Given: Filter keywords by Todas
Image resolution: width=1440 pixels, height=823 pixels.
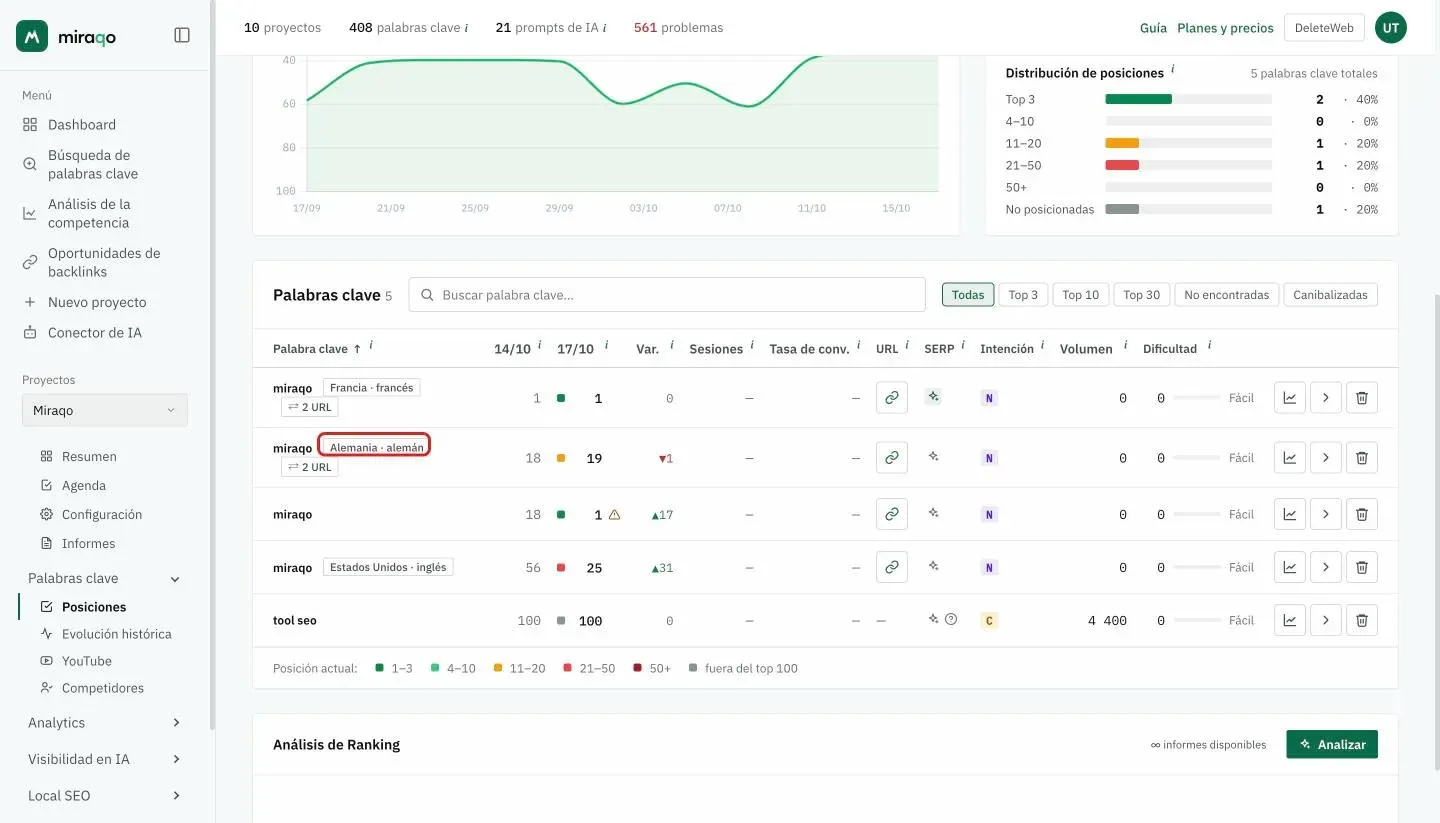Looking at the screenshot, I should pos(968,294).
